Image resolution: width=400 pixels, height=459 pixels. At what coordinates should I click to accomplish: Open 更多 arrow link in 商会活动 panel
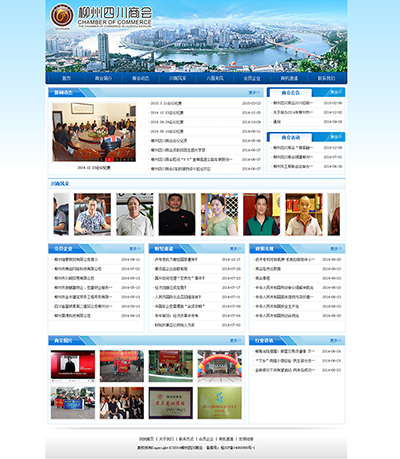tap(336, 137)
